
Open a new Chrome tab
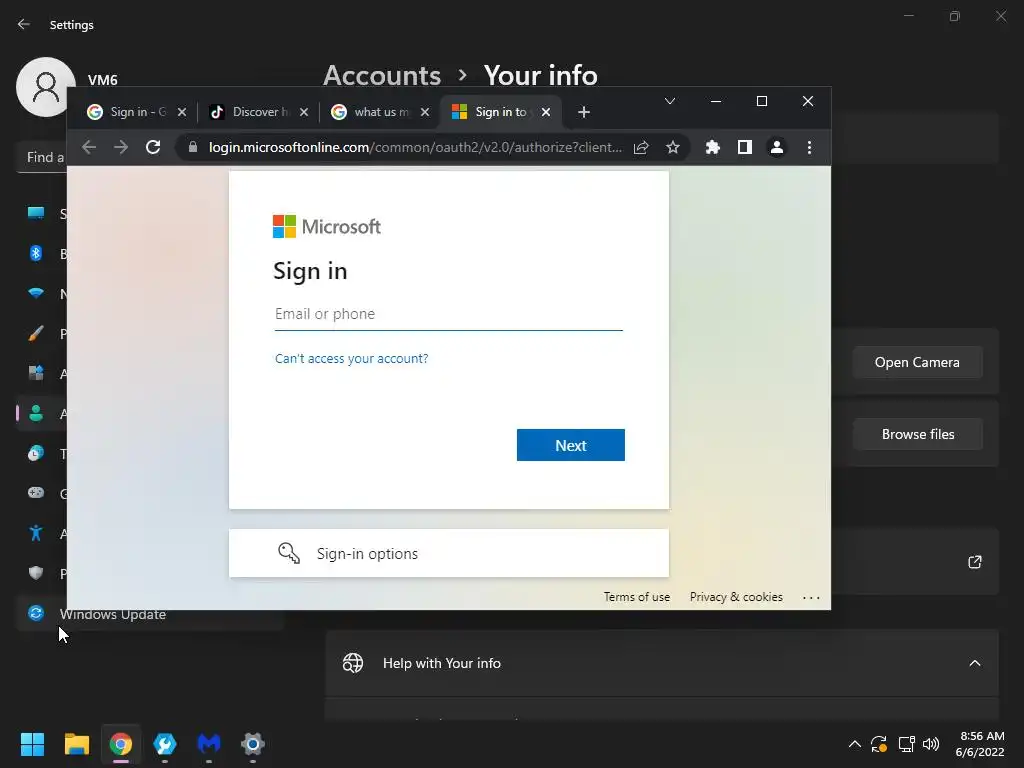pyautogui.click(x=584, y=112)
